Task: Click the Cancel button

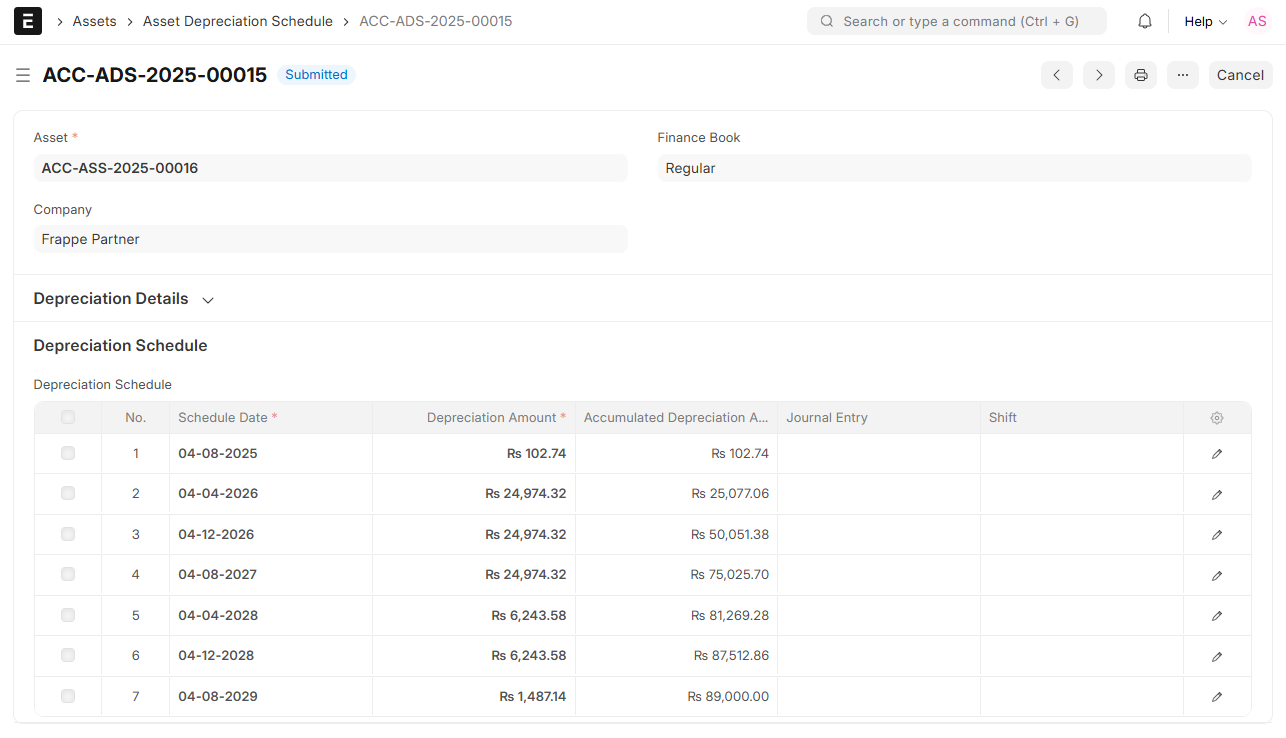Action: tap(1240, 75)
